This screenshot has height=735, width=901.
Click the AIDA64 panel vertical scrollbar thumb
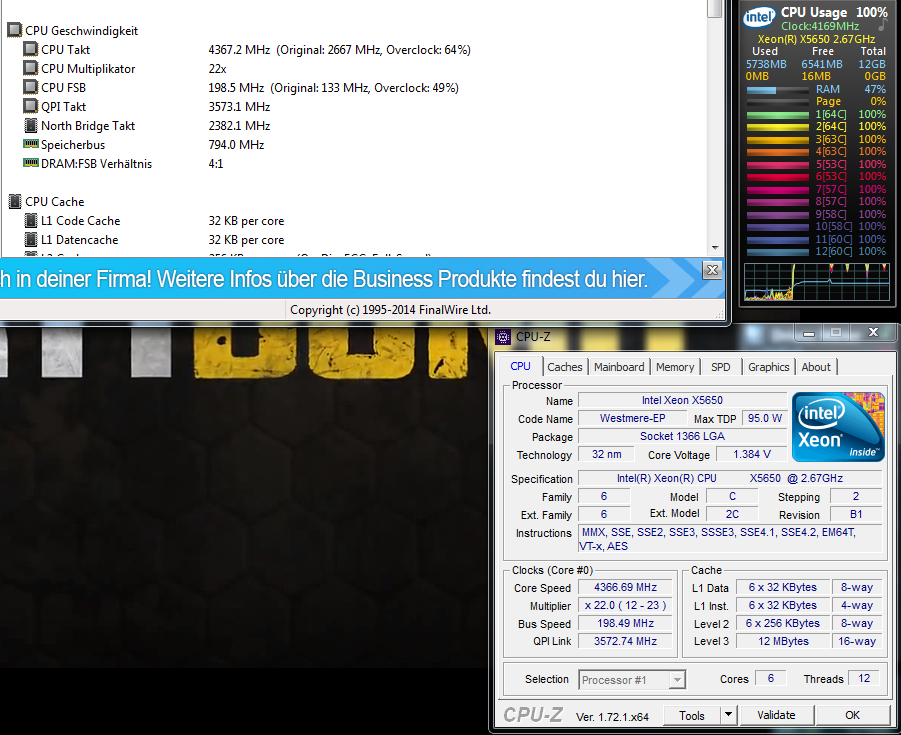715,9
